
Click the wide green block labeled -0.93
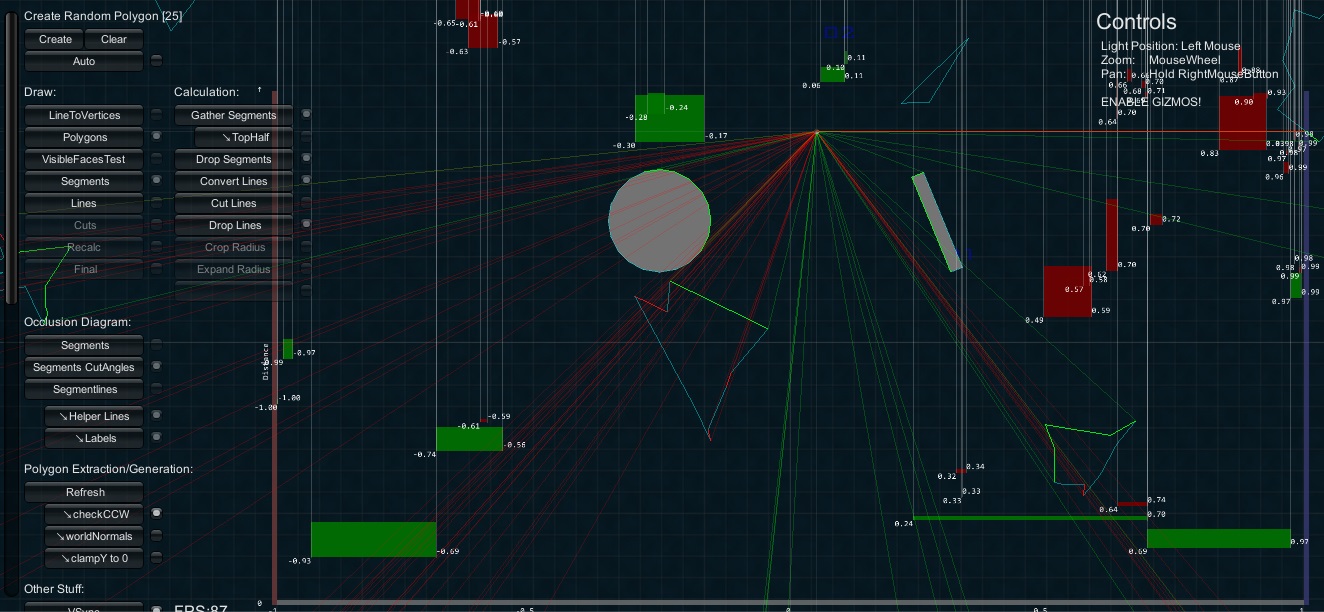tap(374, 539)
